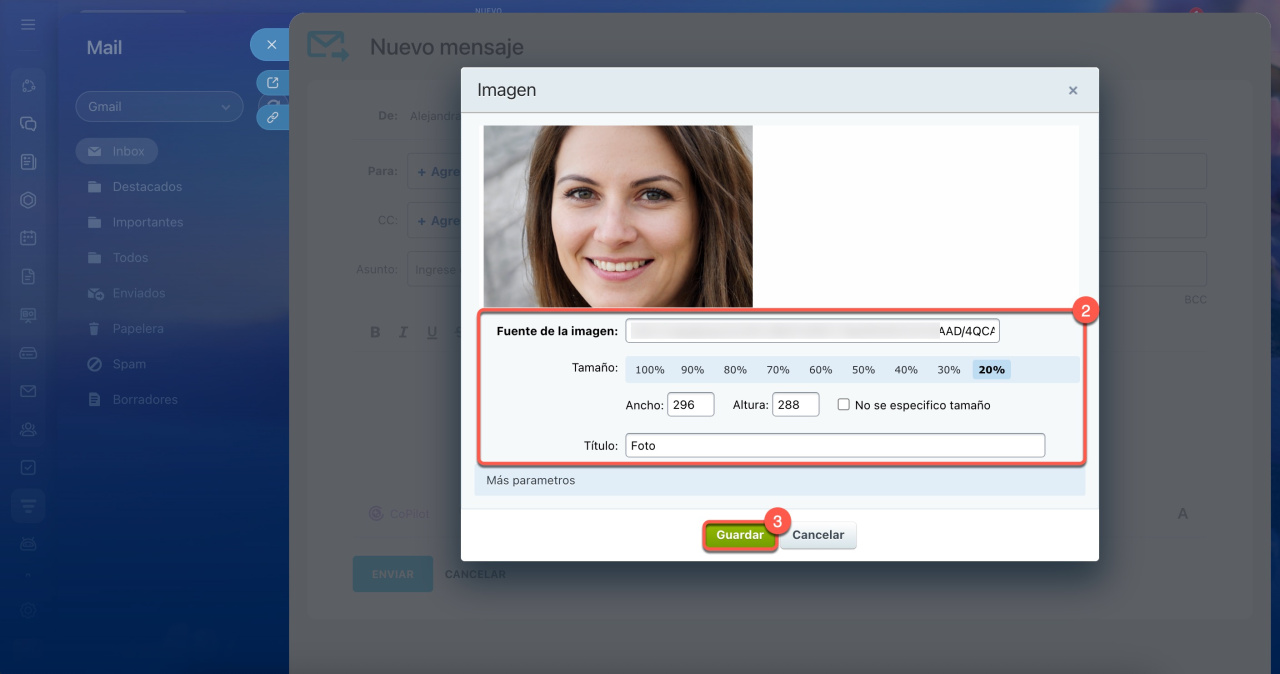Viewport: 1280px width, 674px height.
Task: Open the hamburger menu in the sidebar
Action: (28, 25)
